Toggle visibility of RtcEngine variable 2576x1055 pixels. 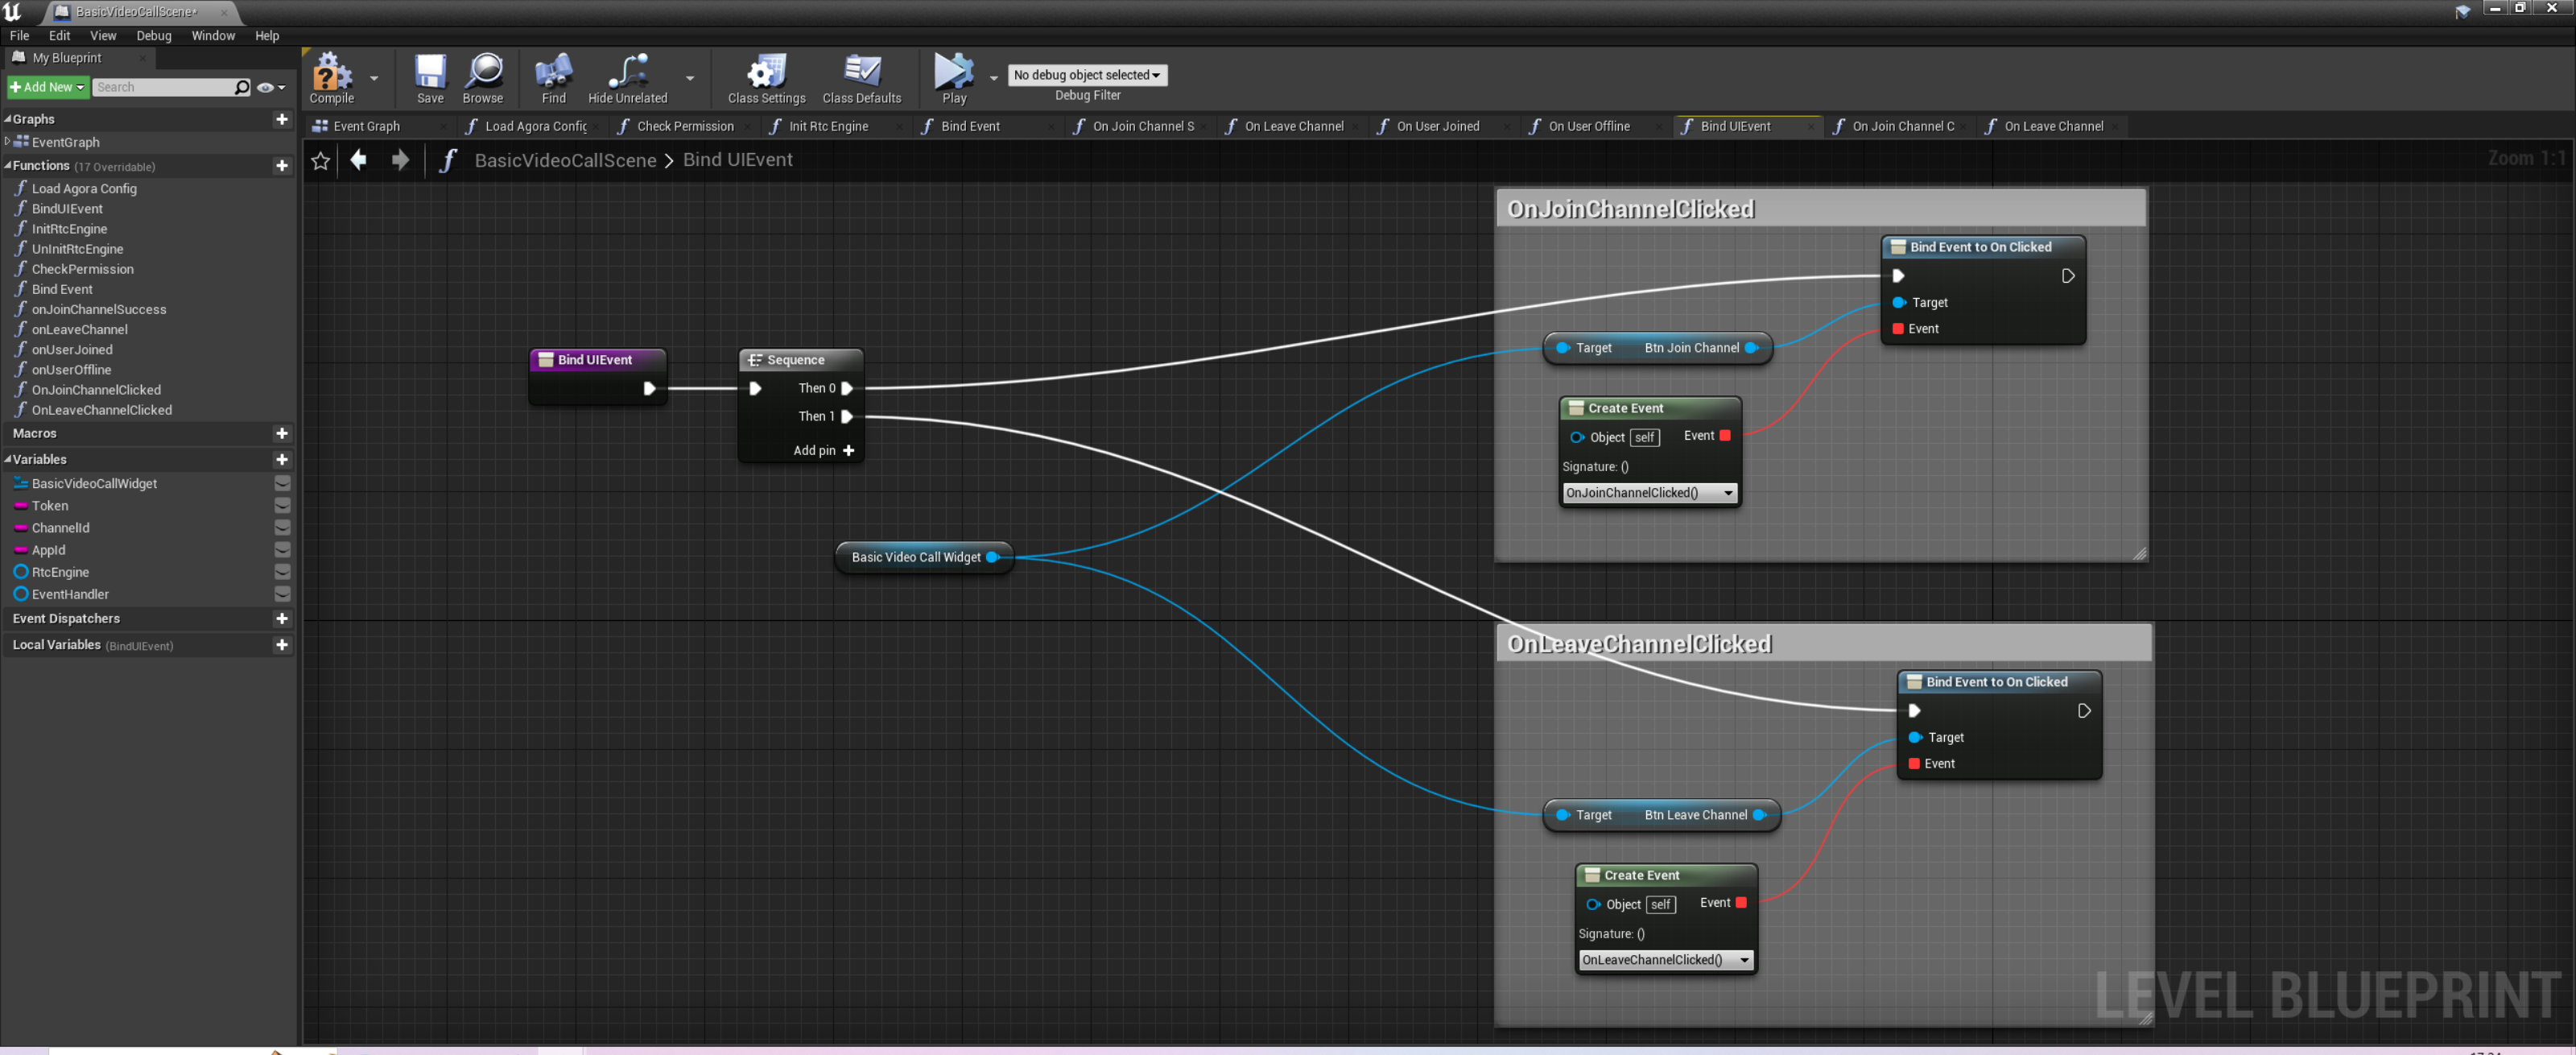point(282,572)
